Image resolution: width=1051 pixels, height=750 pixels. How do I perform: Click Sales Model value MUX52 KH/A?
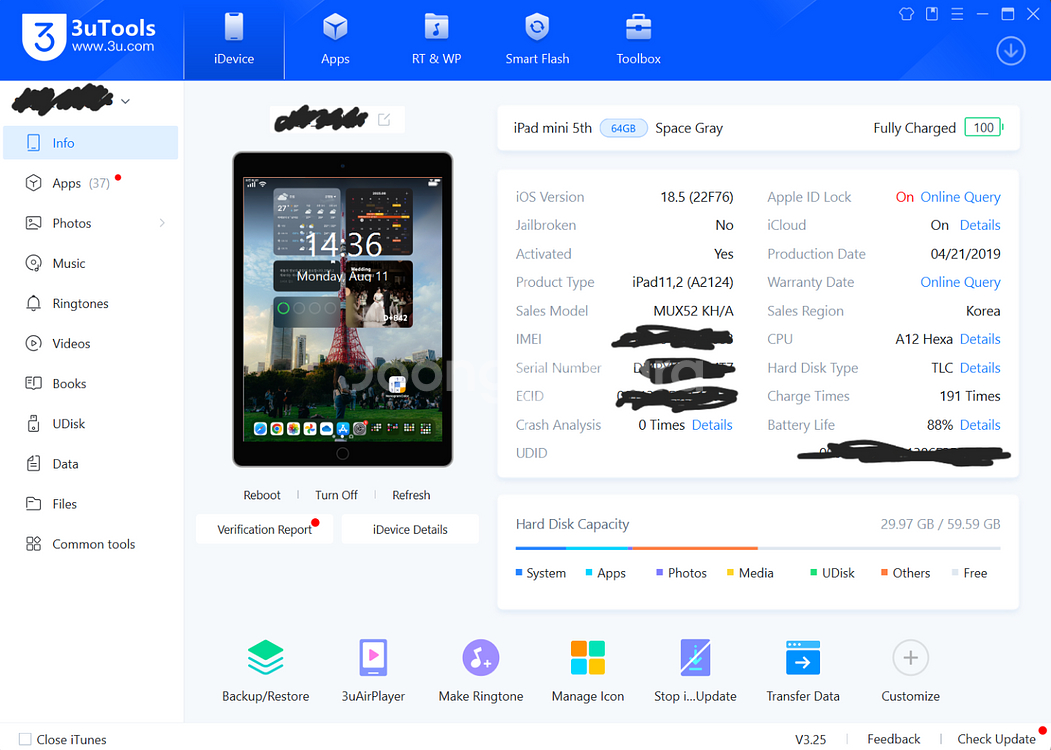pos(693,311)
